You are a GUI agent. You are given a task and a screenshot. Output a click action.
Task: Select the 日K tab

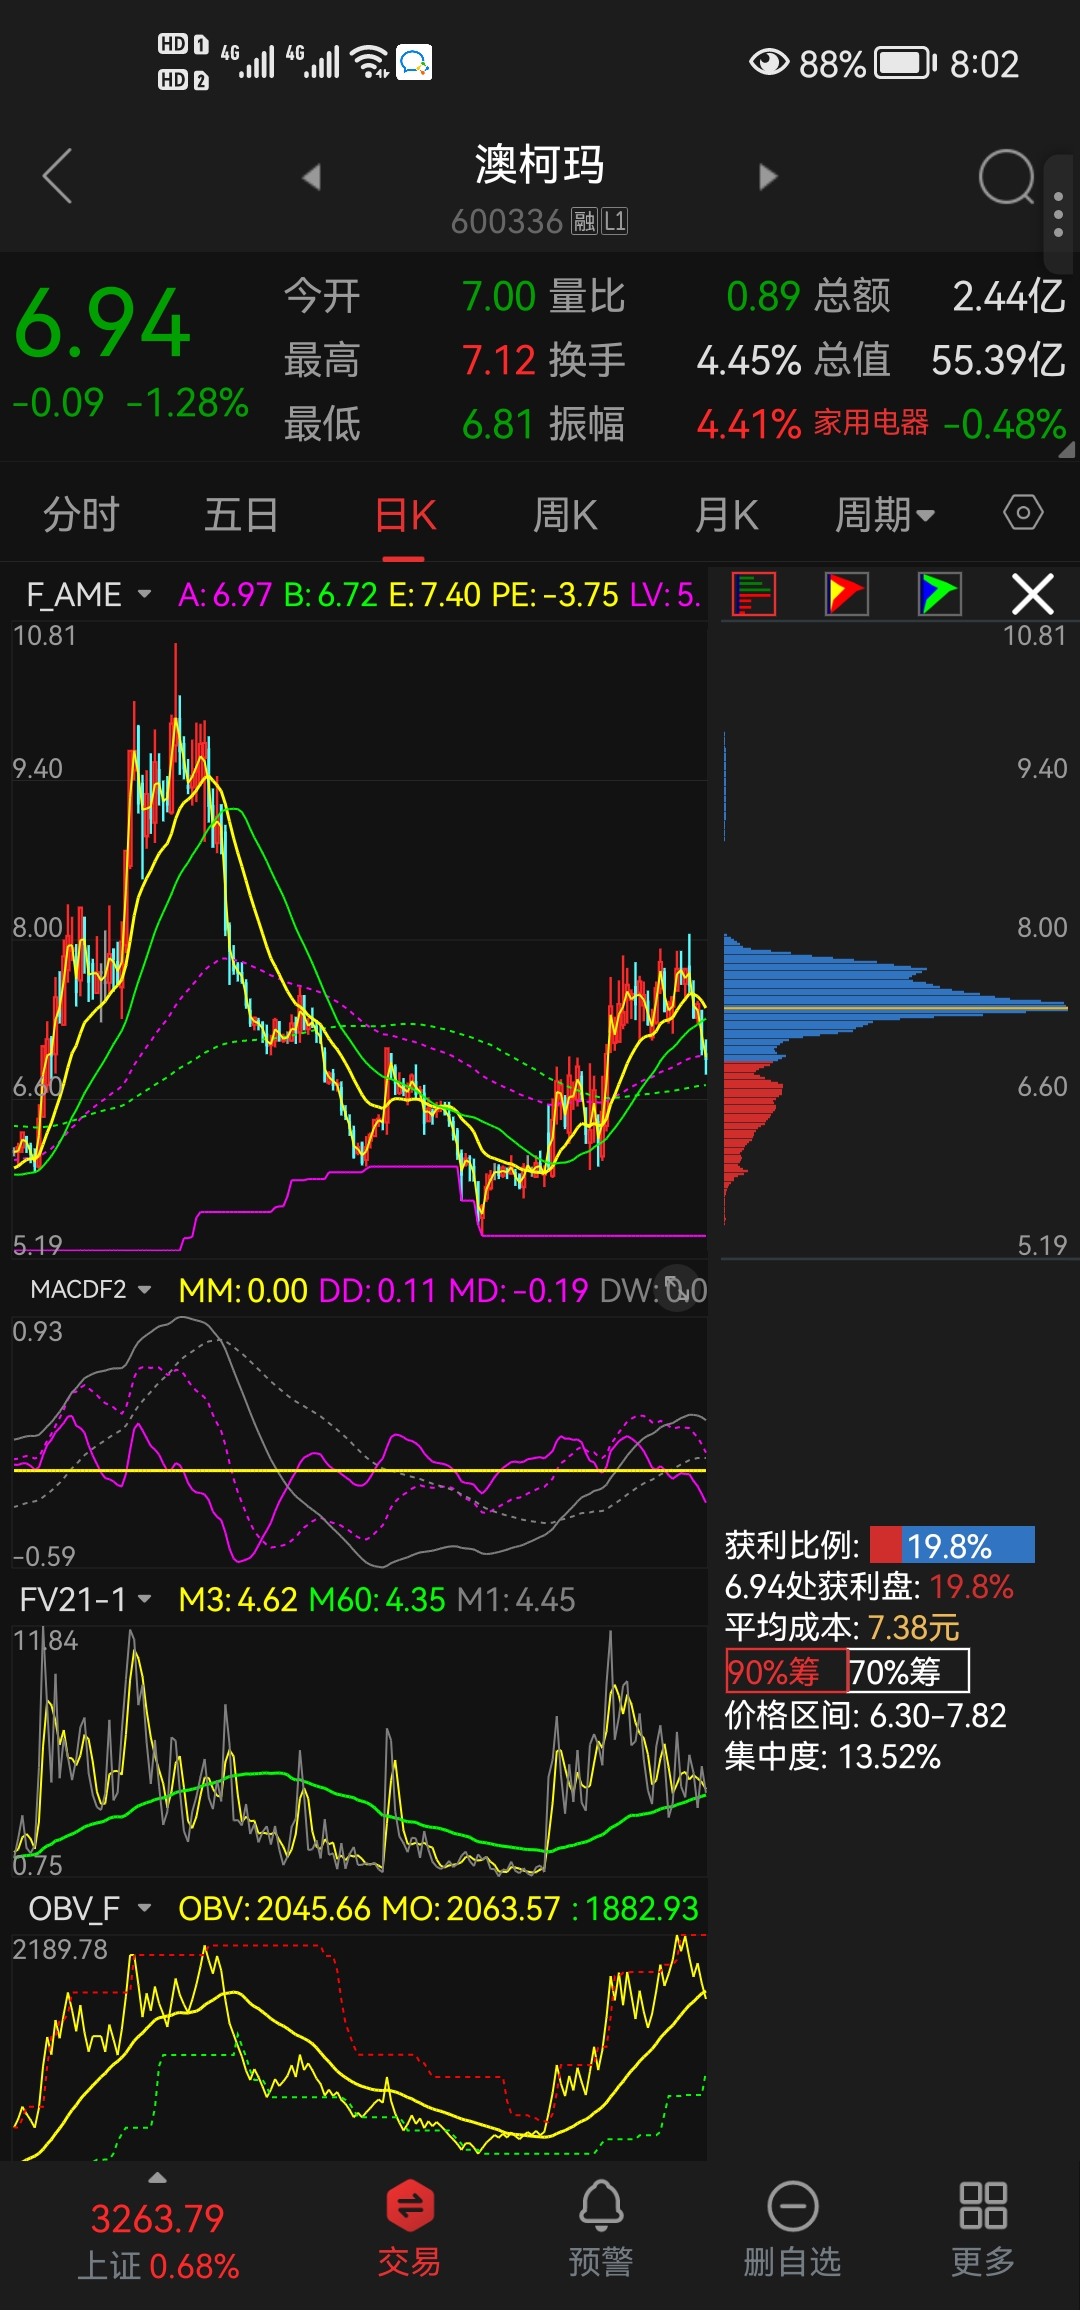pos(405,515)
